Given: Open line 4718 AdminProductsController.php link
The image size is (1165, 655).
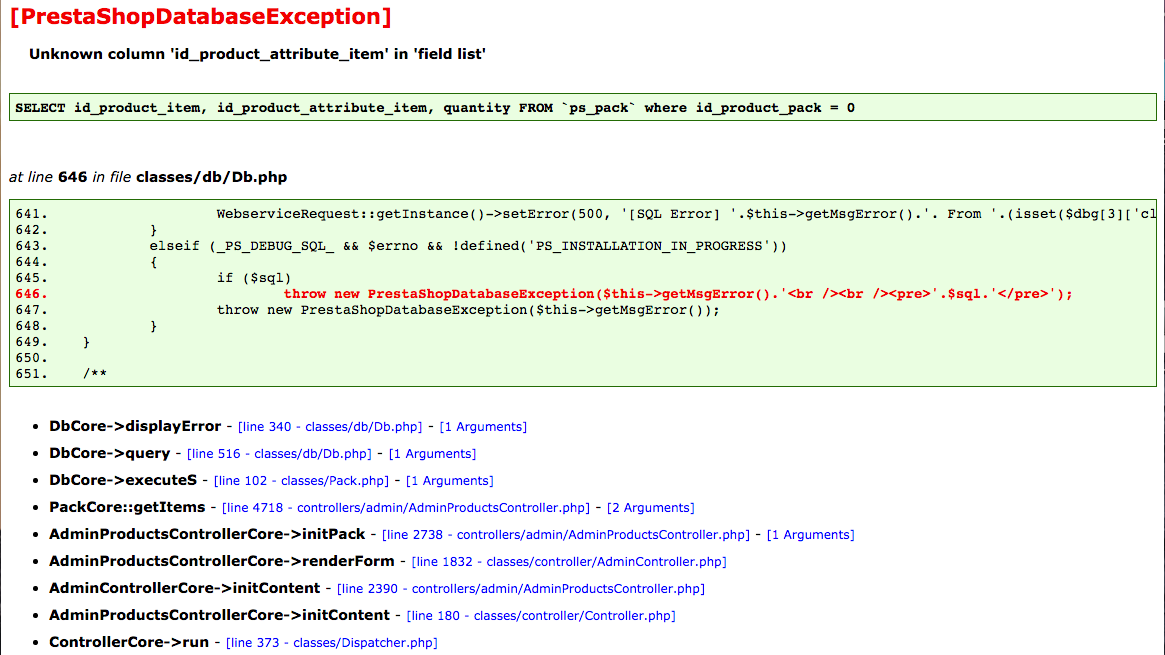Looking at the screenshot, I should pos(406,508).
